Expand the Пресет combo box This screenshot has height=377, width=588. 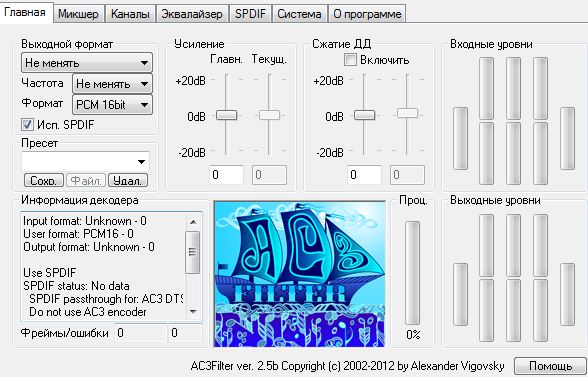click(x=86, y=162)
